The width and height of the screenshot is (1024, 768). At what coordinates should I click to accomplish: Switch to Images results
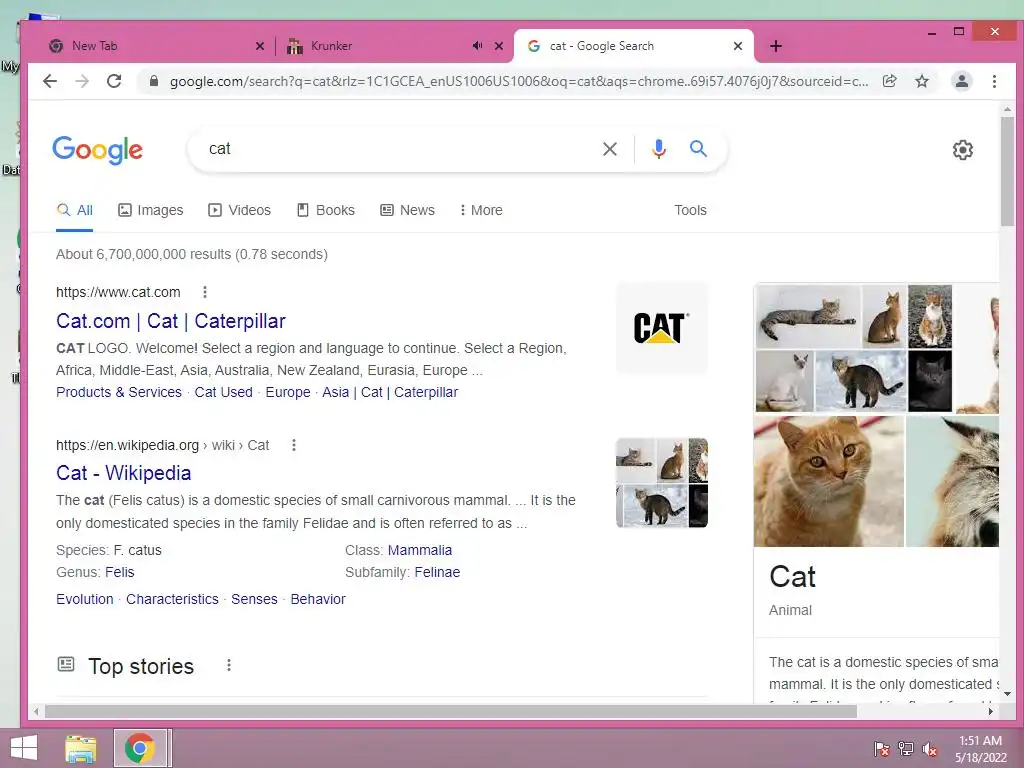pos(151,210)
